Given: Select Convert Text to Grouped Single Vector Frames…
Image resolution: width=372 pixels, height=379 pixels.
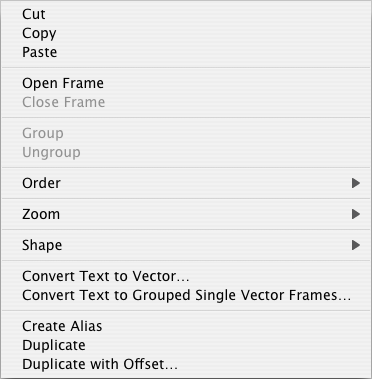Looking at the screenshot, I should tap(186, 295).
